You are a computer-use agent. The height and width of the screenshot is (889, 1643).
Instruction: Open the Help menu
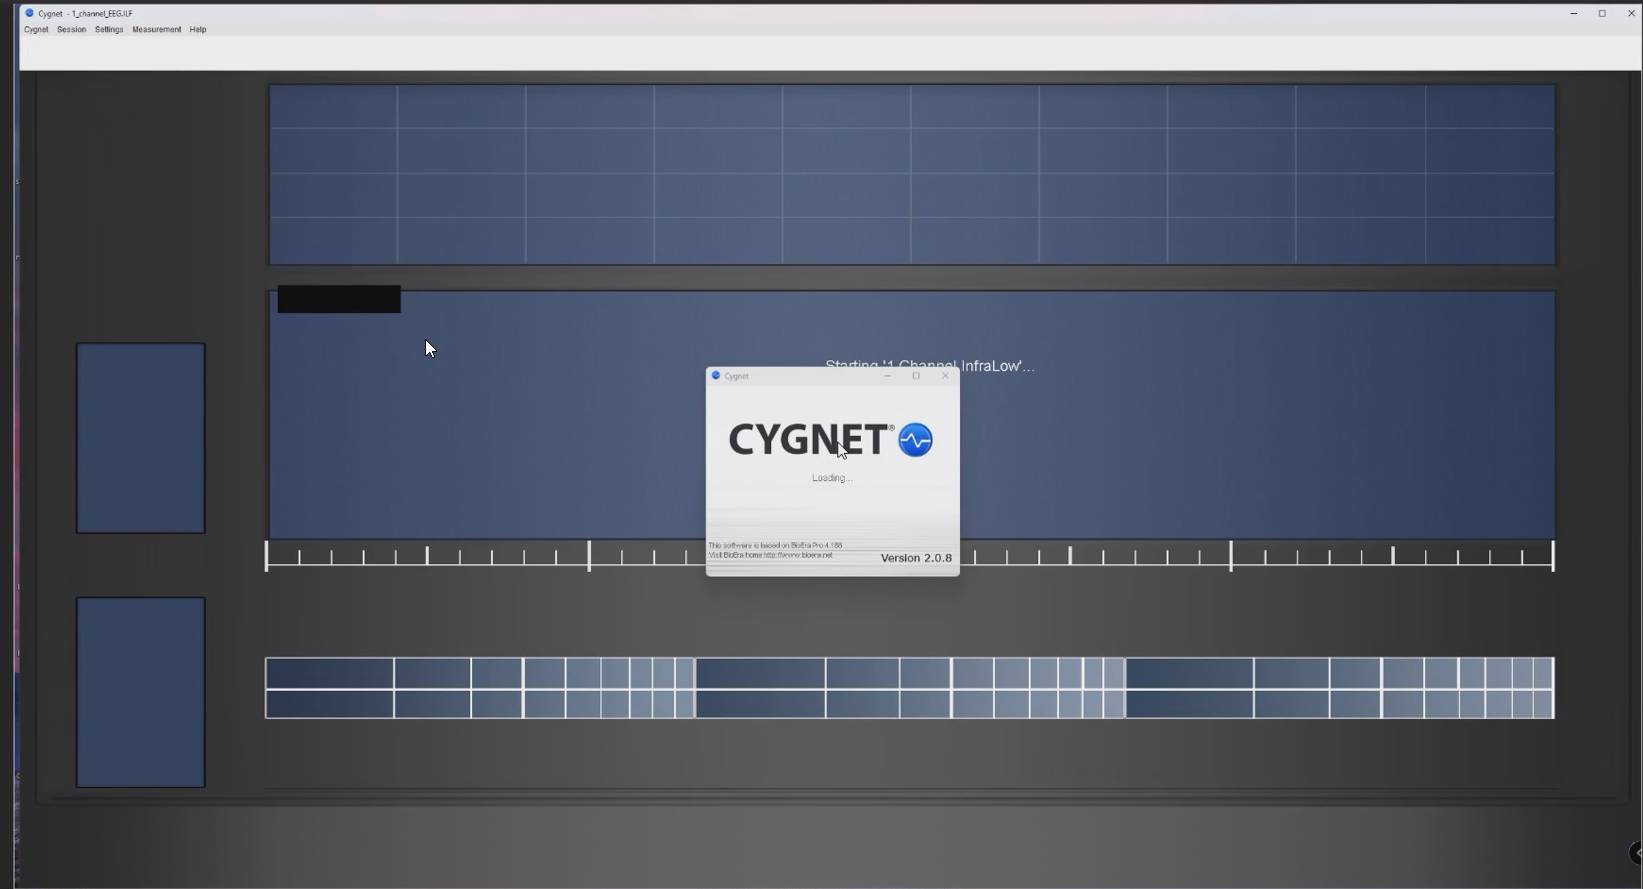[x=198, y=30]
